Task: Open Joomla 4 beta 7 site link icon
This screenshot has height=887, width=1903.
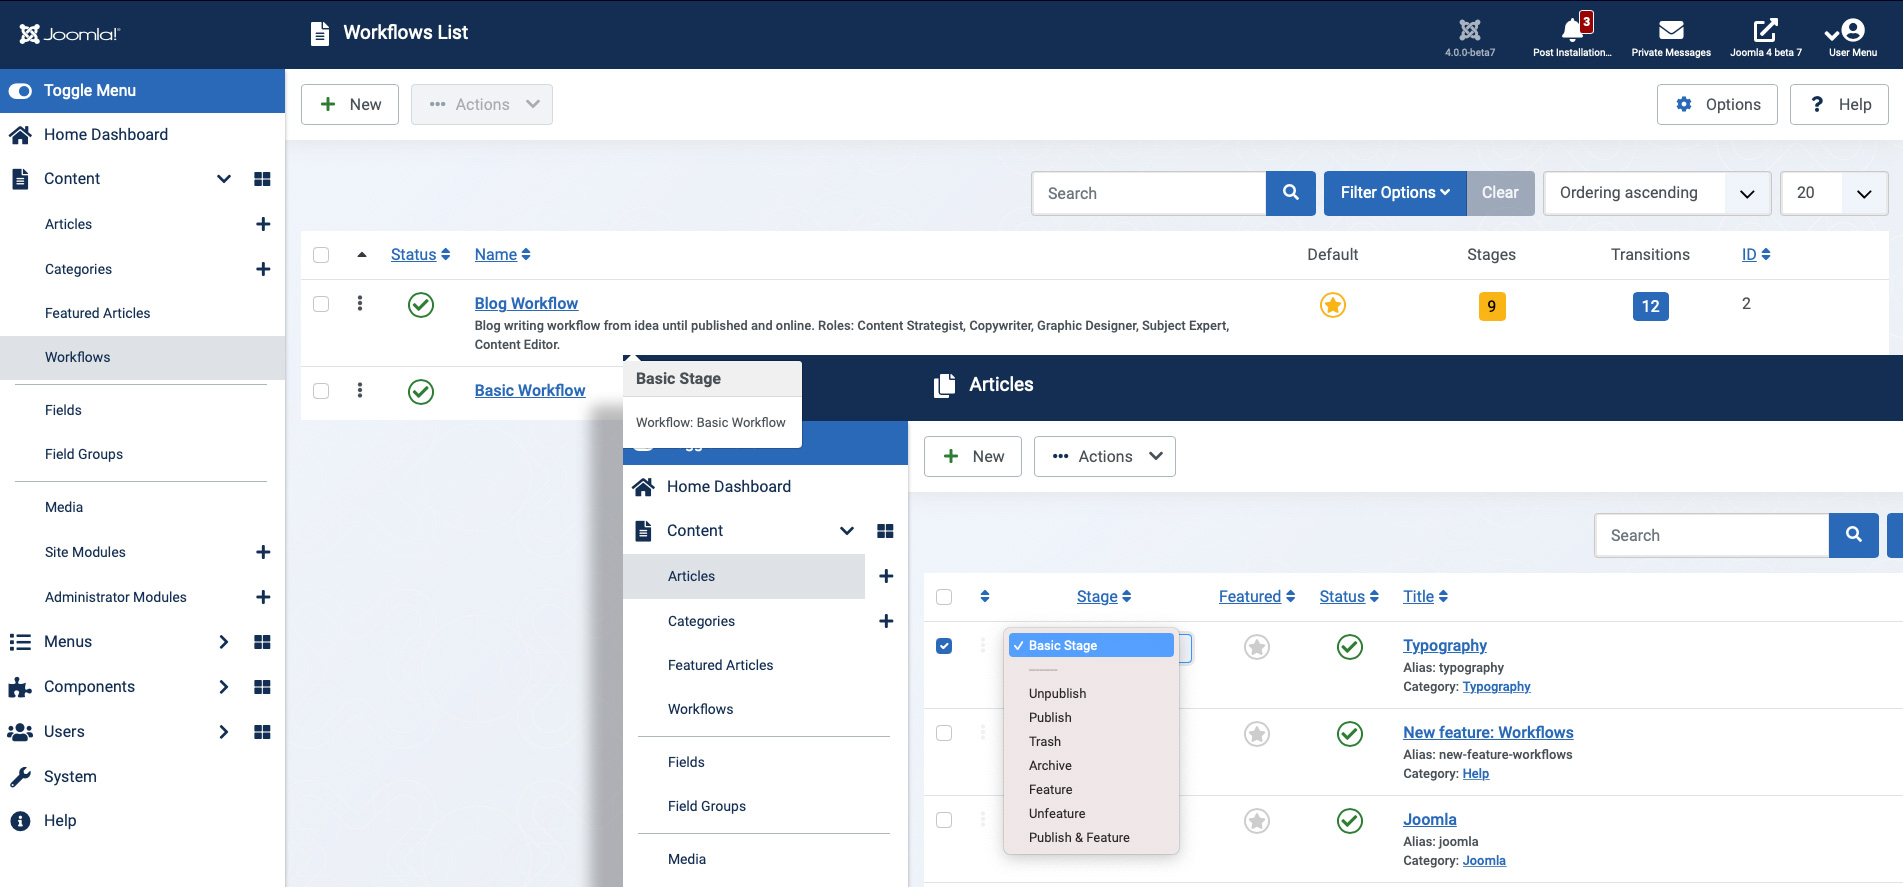Action: click(x=1766, y=30)
